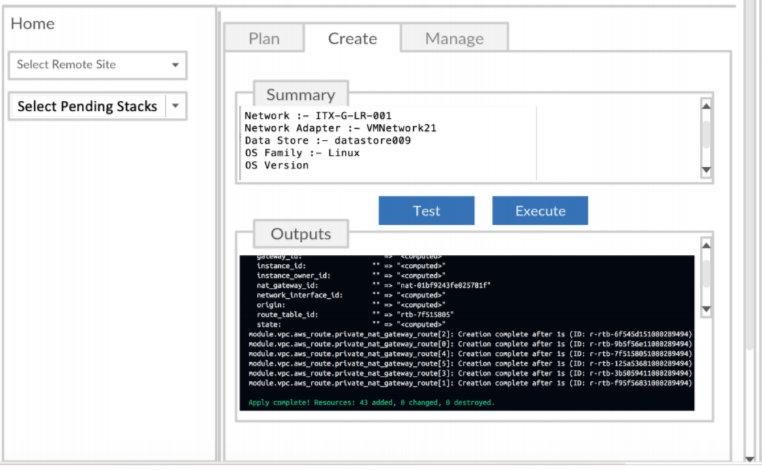The height and width of the screenshot is (470, 762).
Task: Open the Select Remote Site dropdown
Action: 98,65
